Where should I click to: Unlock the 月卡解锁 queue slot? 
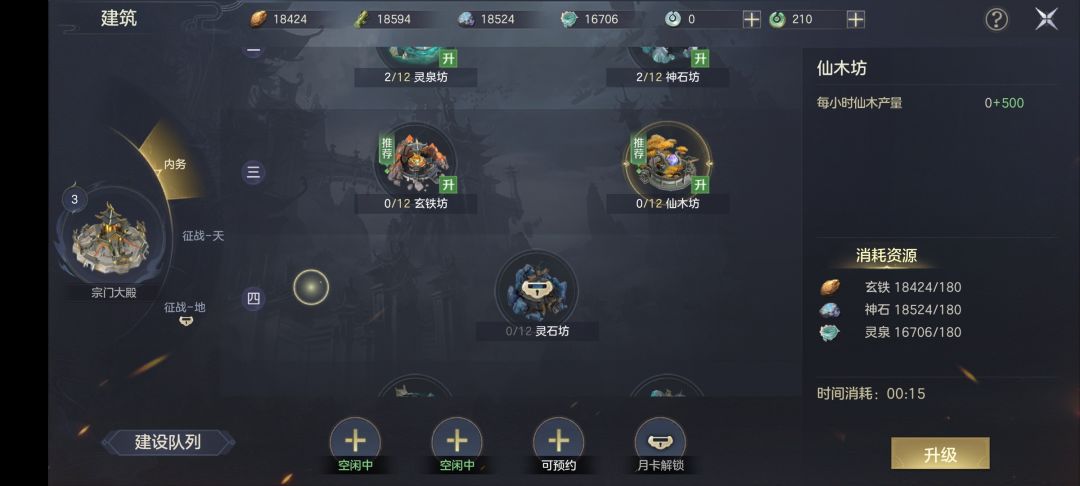660,445
